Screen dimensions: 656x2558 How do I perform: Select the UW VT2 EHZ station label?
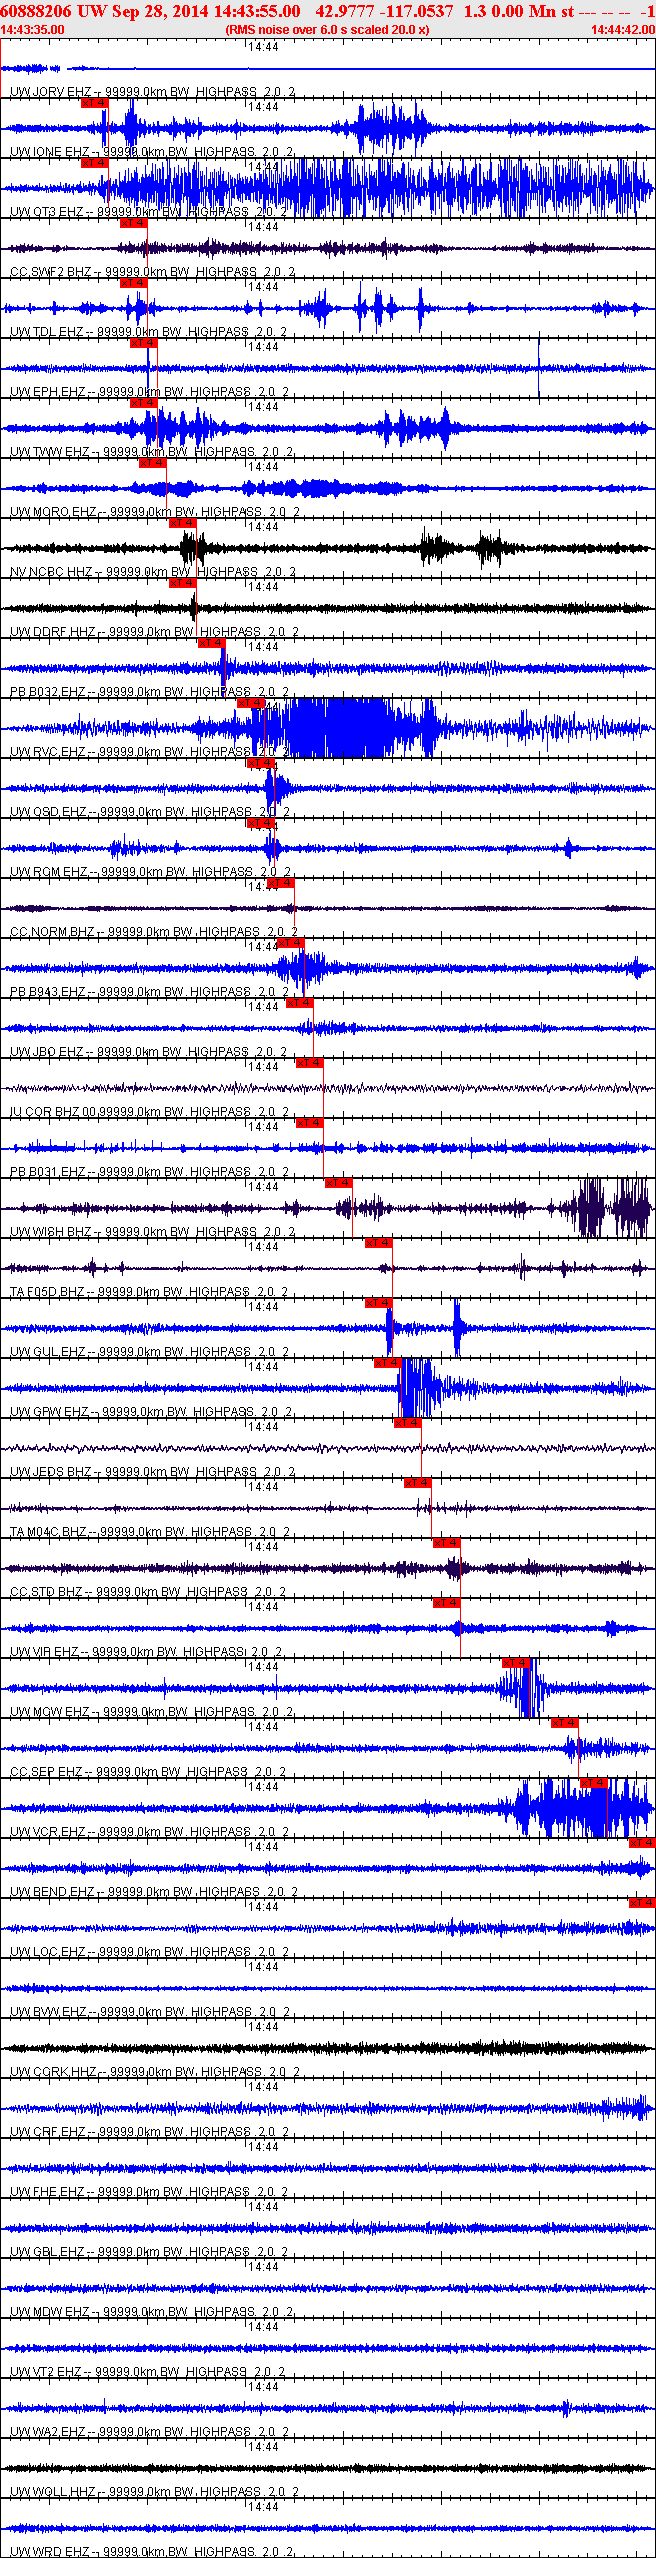(148, 2372)
